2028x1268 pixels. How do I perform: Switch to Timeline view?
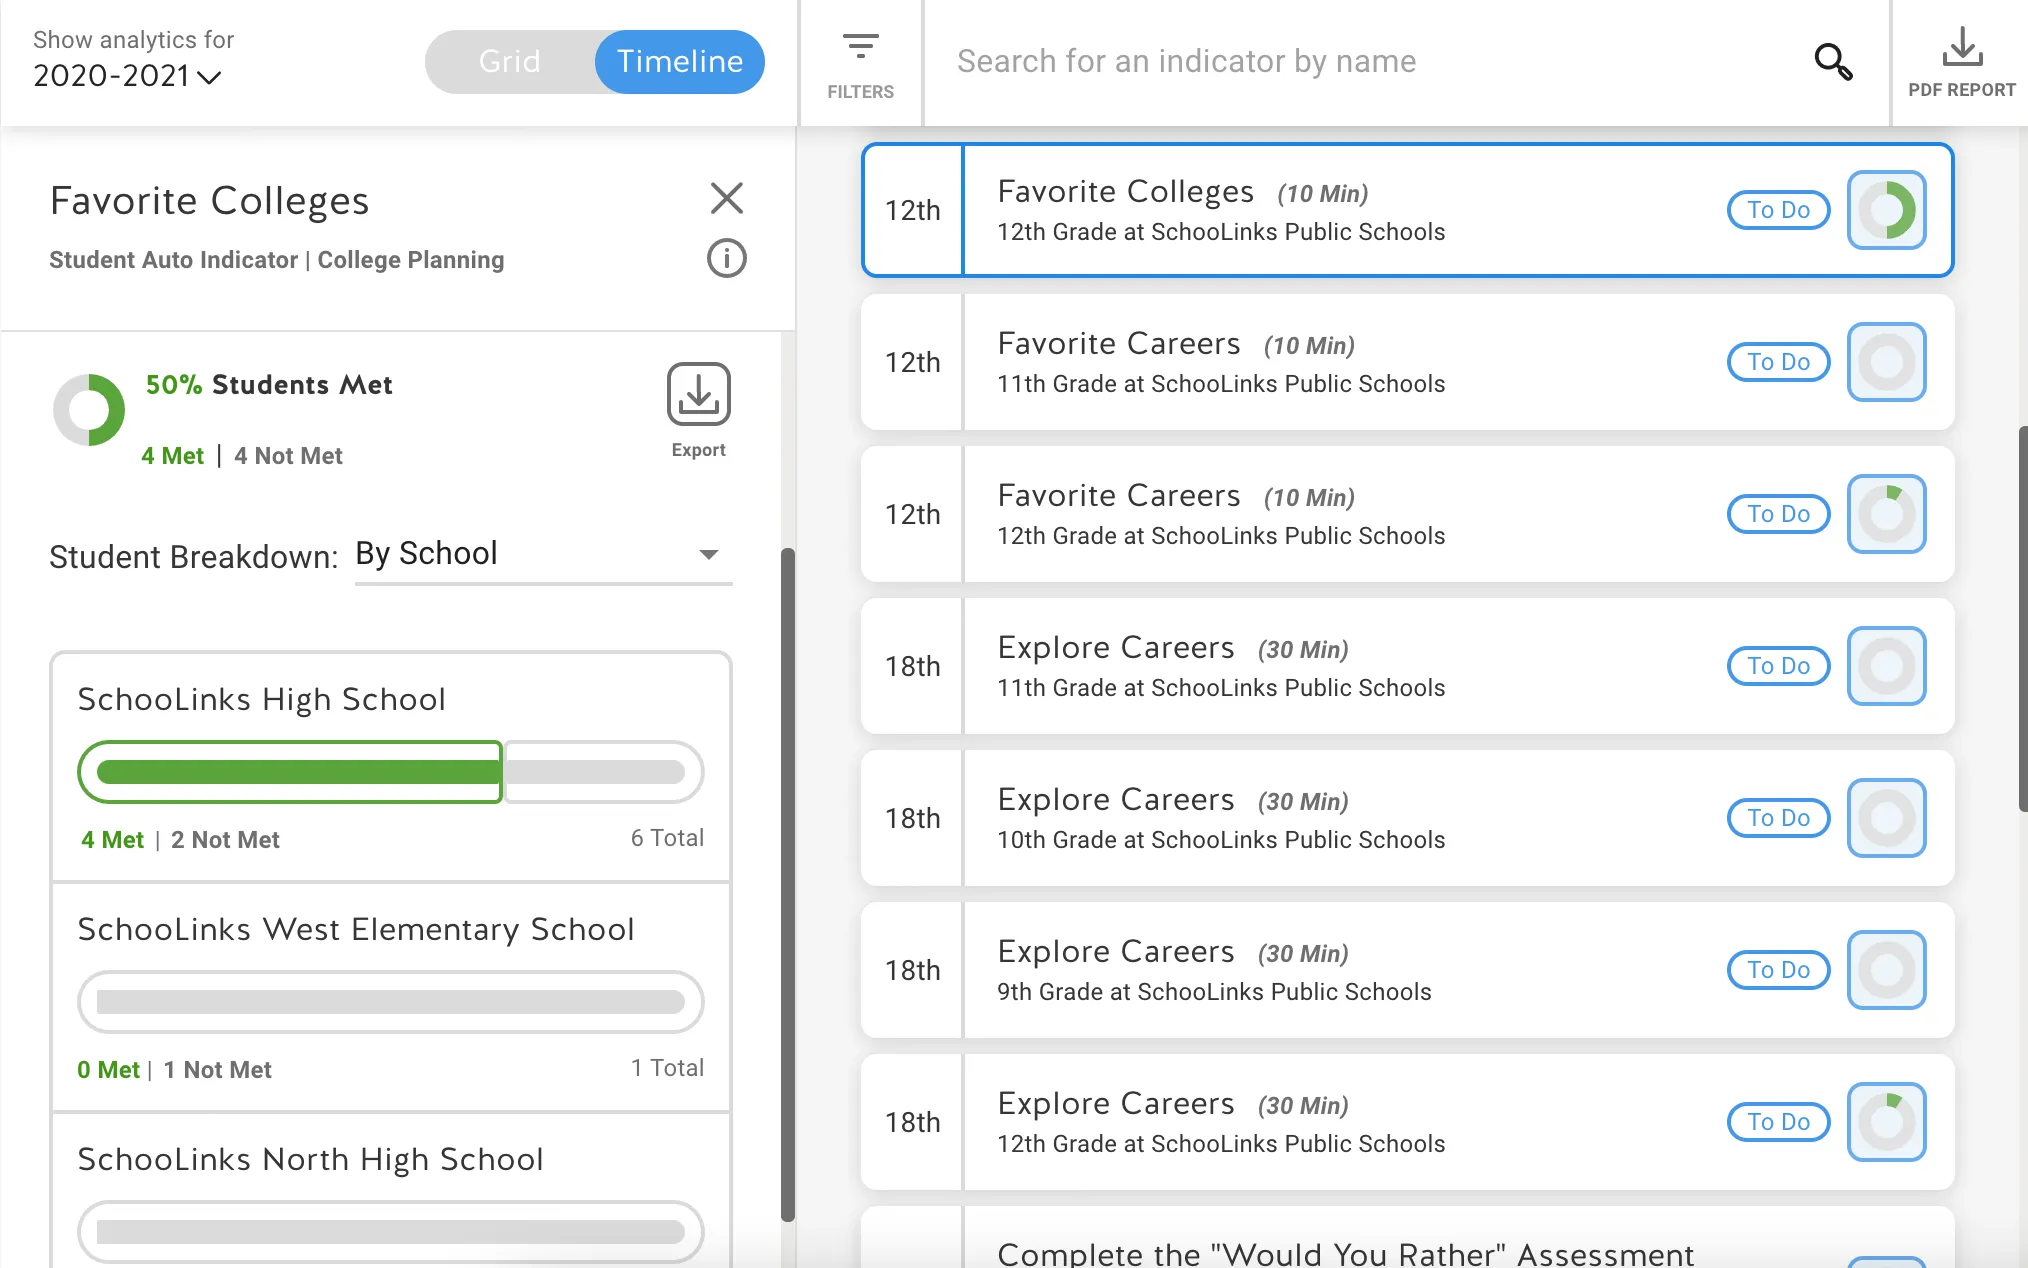(680, 62)
